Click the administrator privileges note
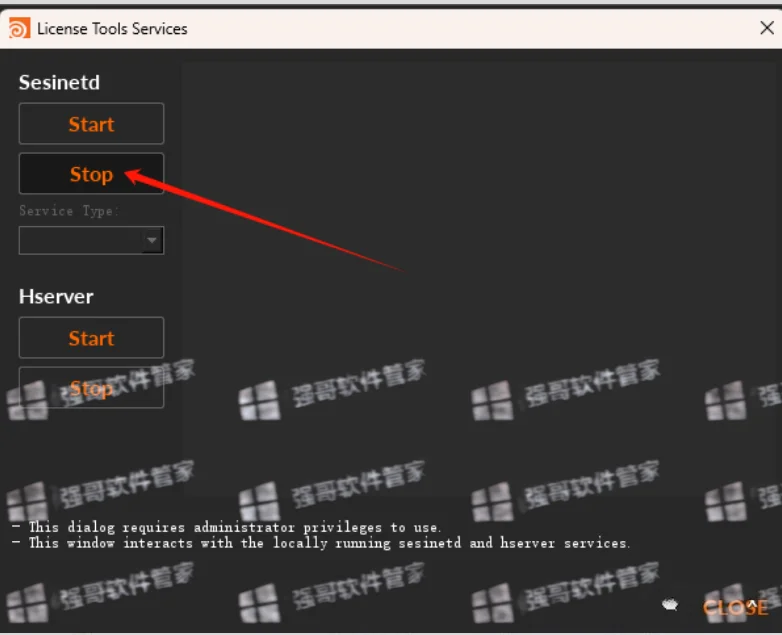The image size is (782, 635). 226,527
